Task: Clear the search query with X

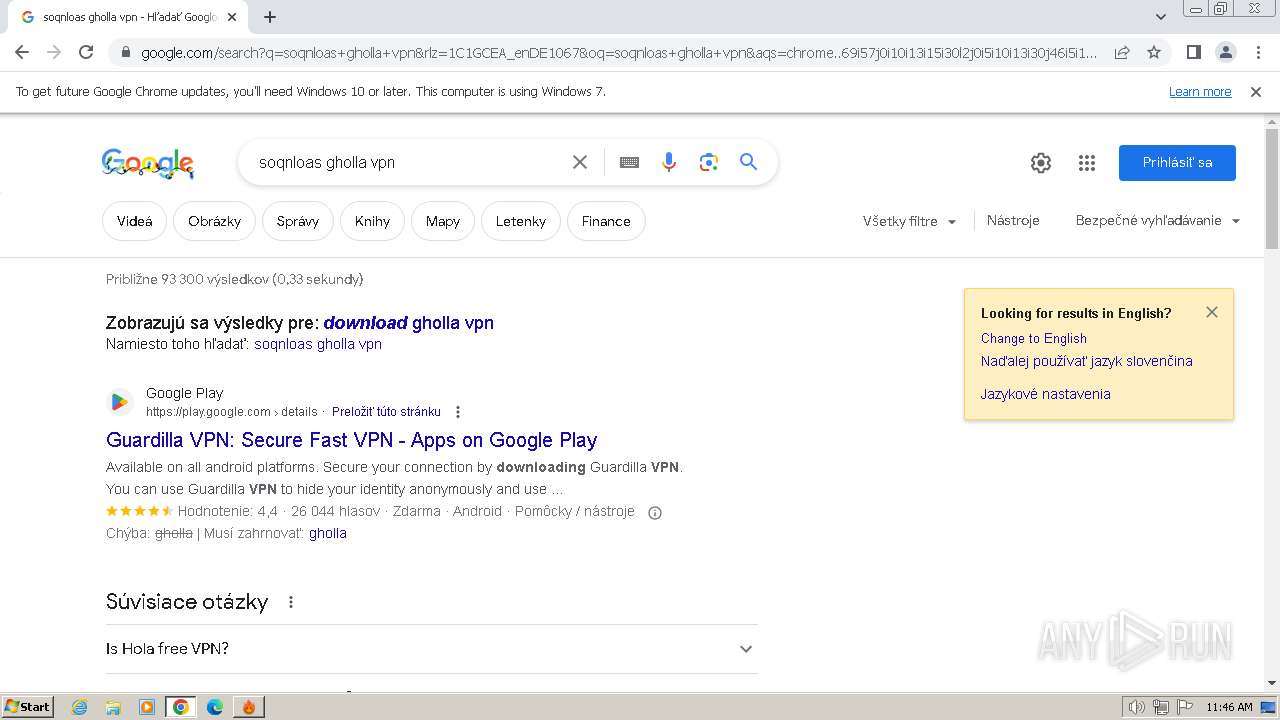Action: [x=580, y=162]
